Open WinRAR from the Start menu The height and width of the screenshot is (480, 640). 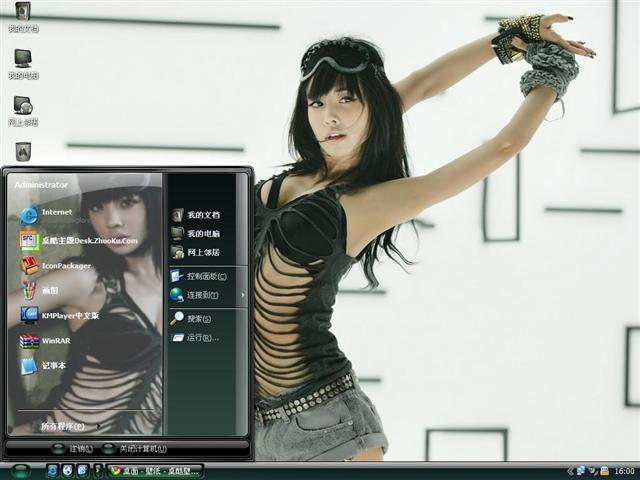tap(55, 340)
